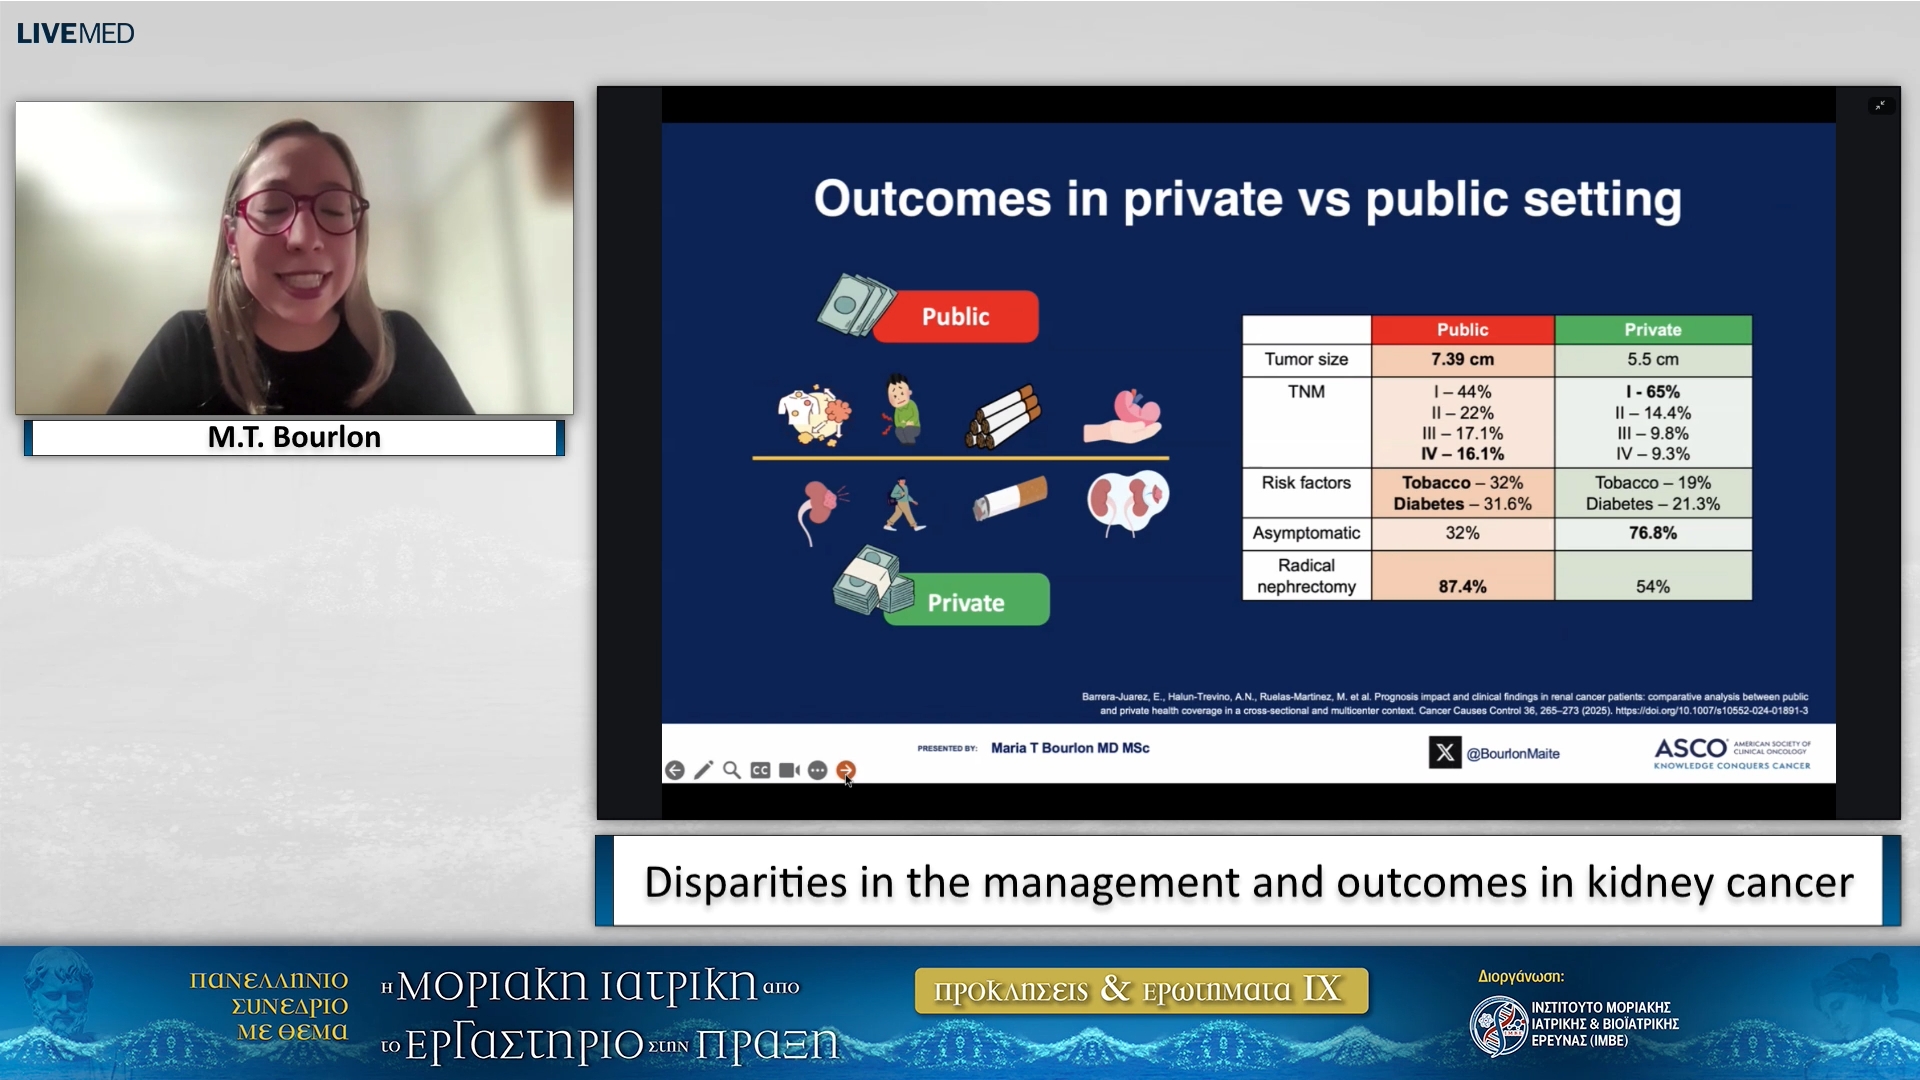The width and height of the screenshot is (1920, 1080).
Task: Click the 'TNM' row label
Action: coord(1306,392)
